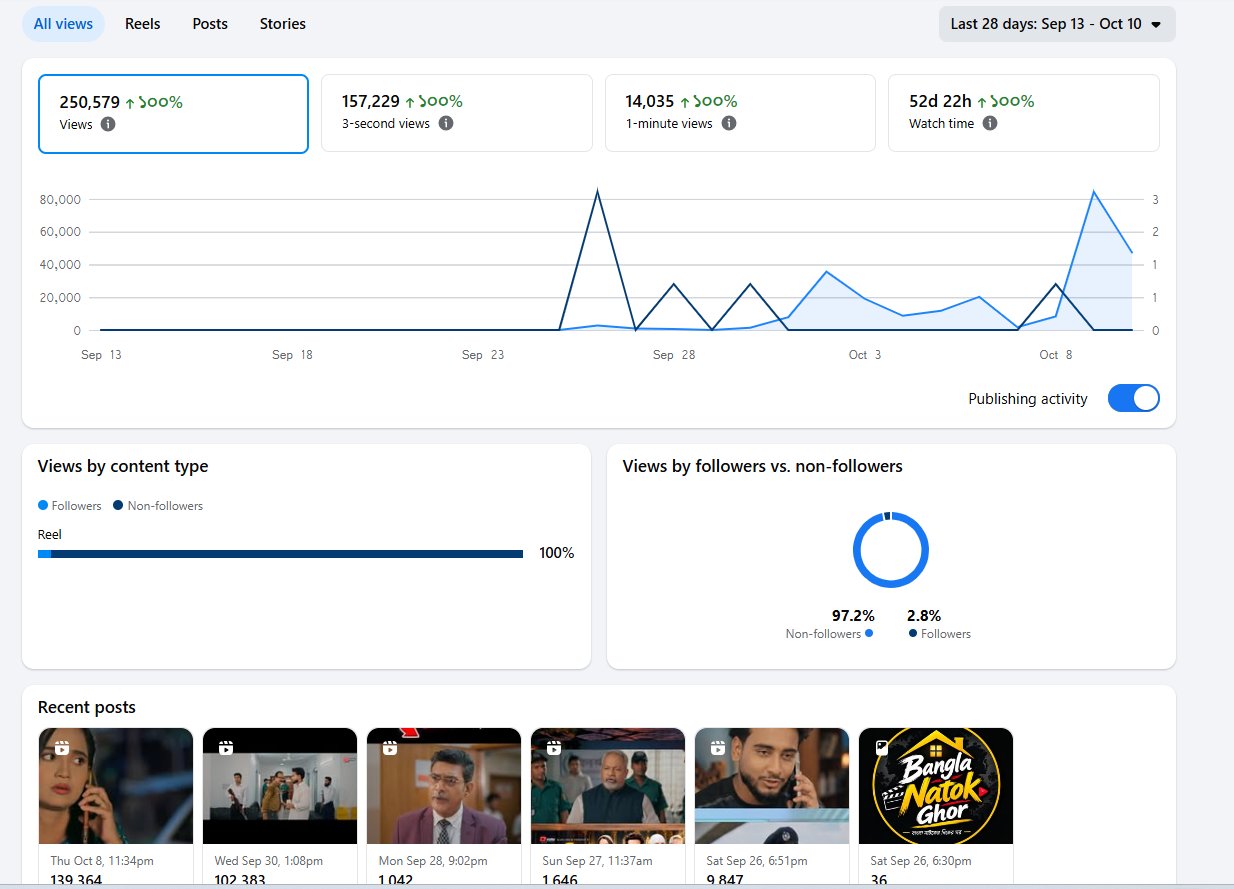
Task: Switch to the Reels tab
Action: (x=142, y=23)
